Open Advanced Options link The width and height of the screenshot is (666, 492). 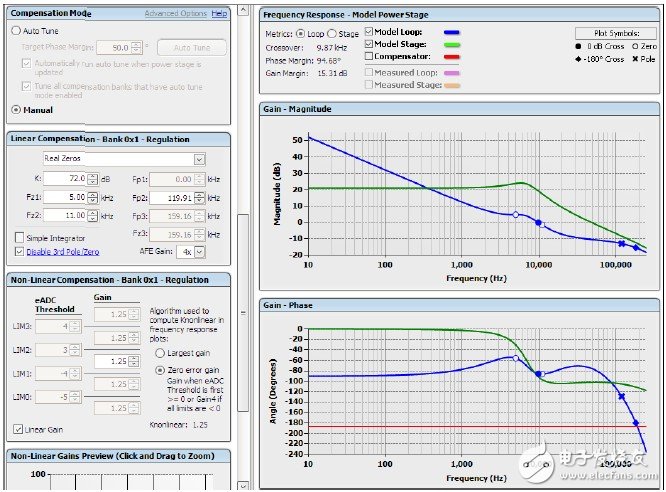[x=175, y=14]
